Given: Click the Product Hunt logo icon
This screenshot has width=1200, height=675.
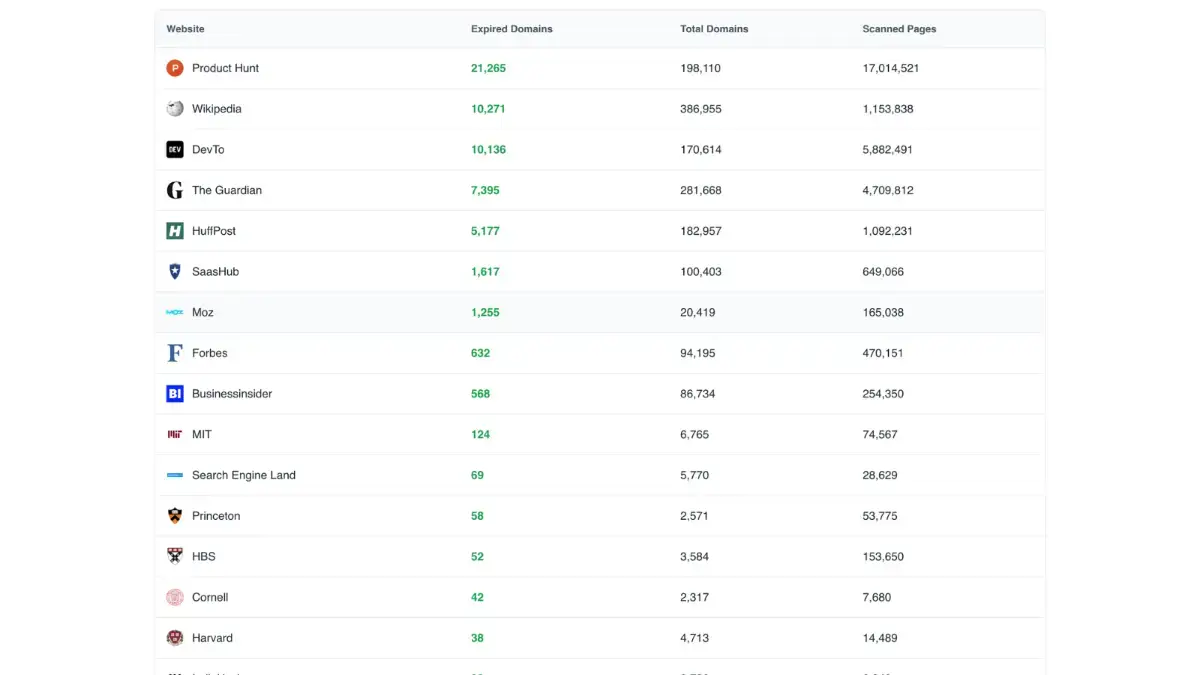Looking at the screenshot, I should 175,68.
